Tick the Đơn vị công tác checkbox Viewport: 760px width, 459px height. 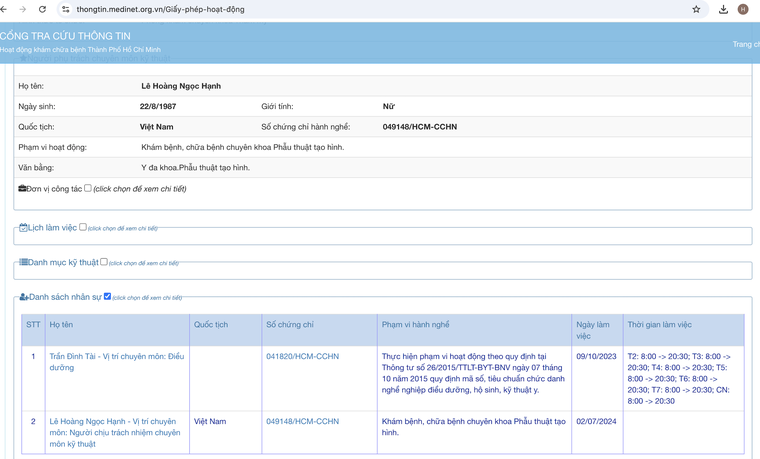point(88,188)
